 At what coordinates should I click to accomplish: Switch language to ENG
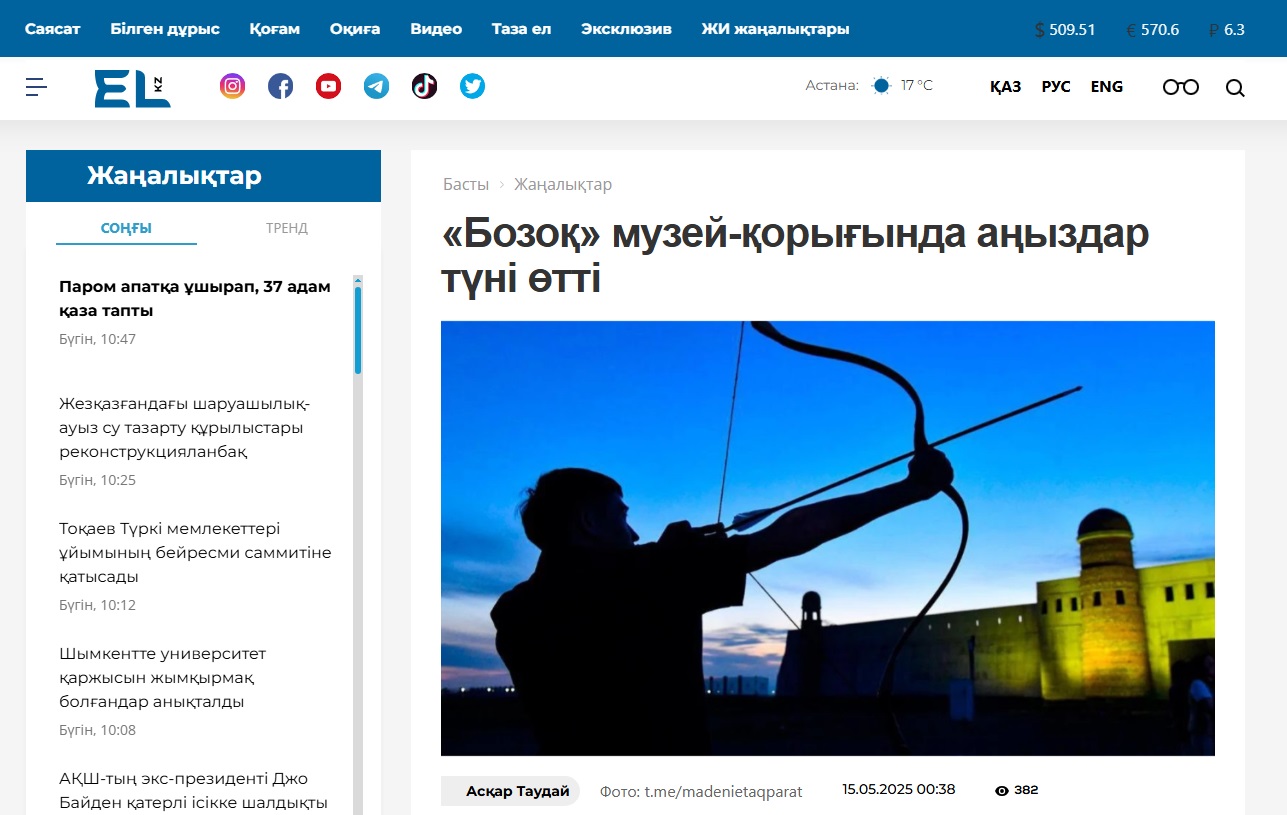click(1107, 87)
